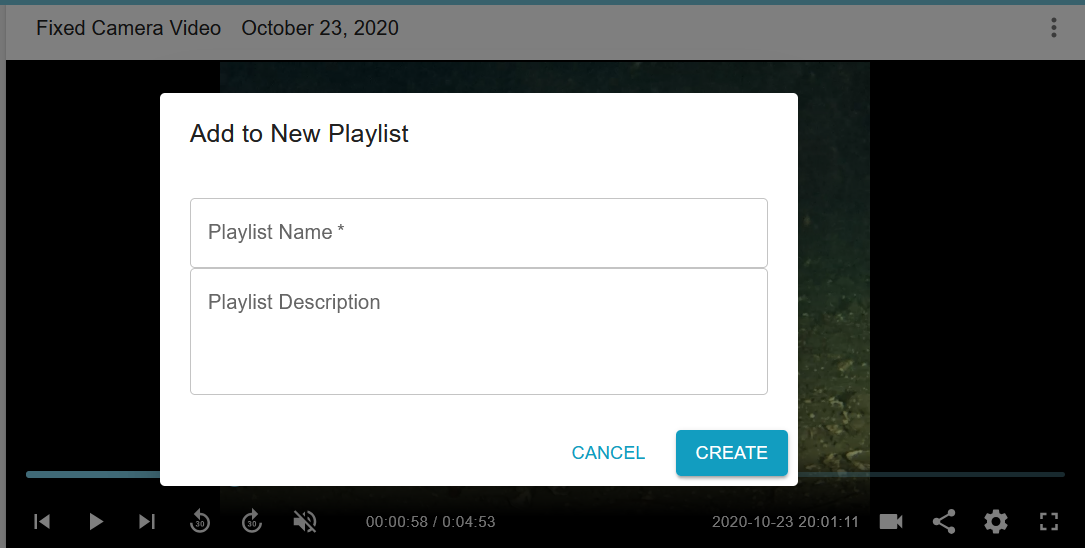Toggle fullscreen mode

(x=1049, y=522)
